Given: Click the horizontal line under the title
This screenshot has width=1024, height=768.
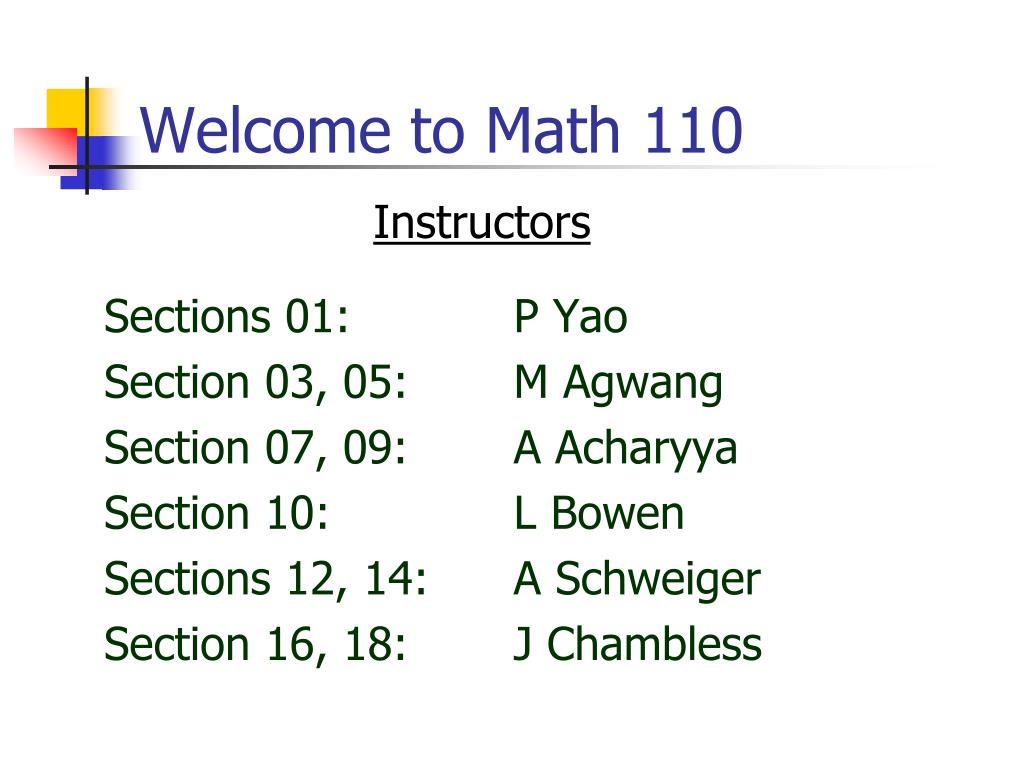Looking at the screenshot, I should [490, 167].
